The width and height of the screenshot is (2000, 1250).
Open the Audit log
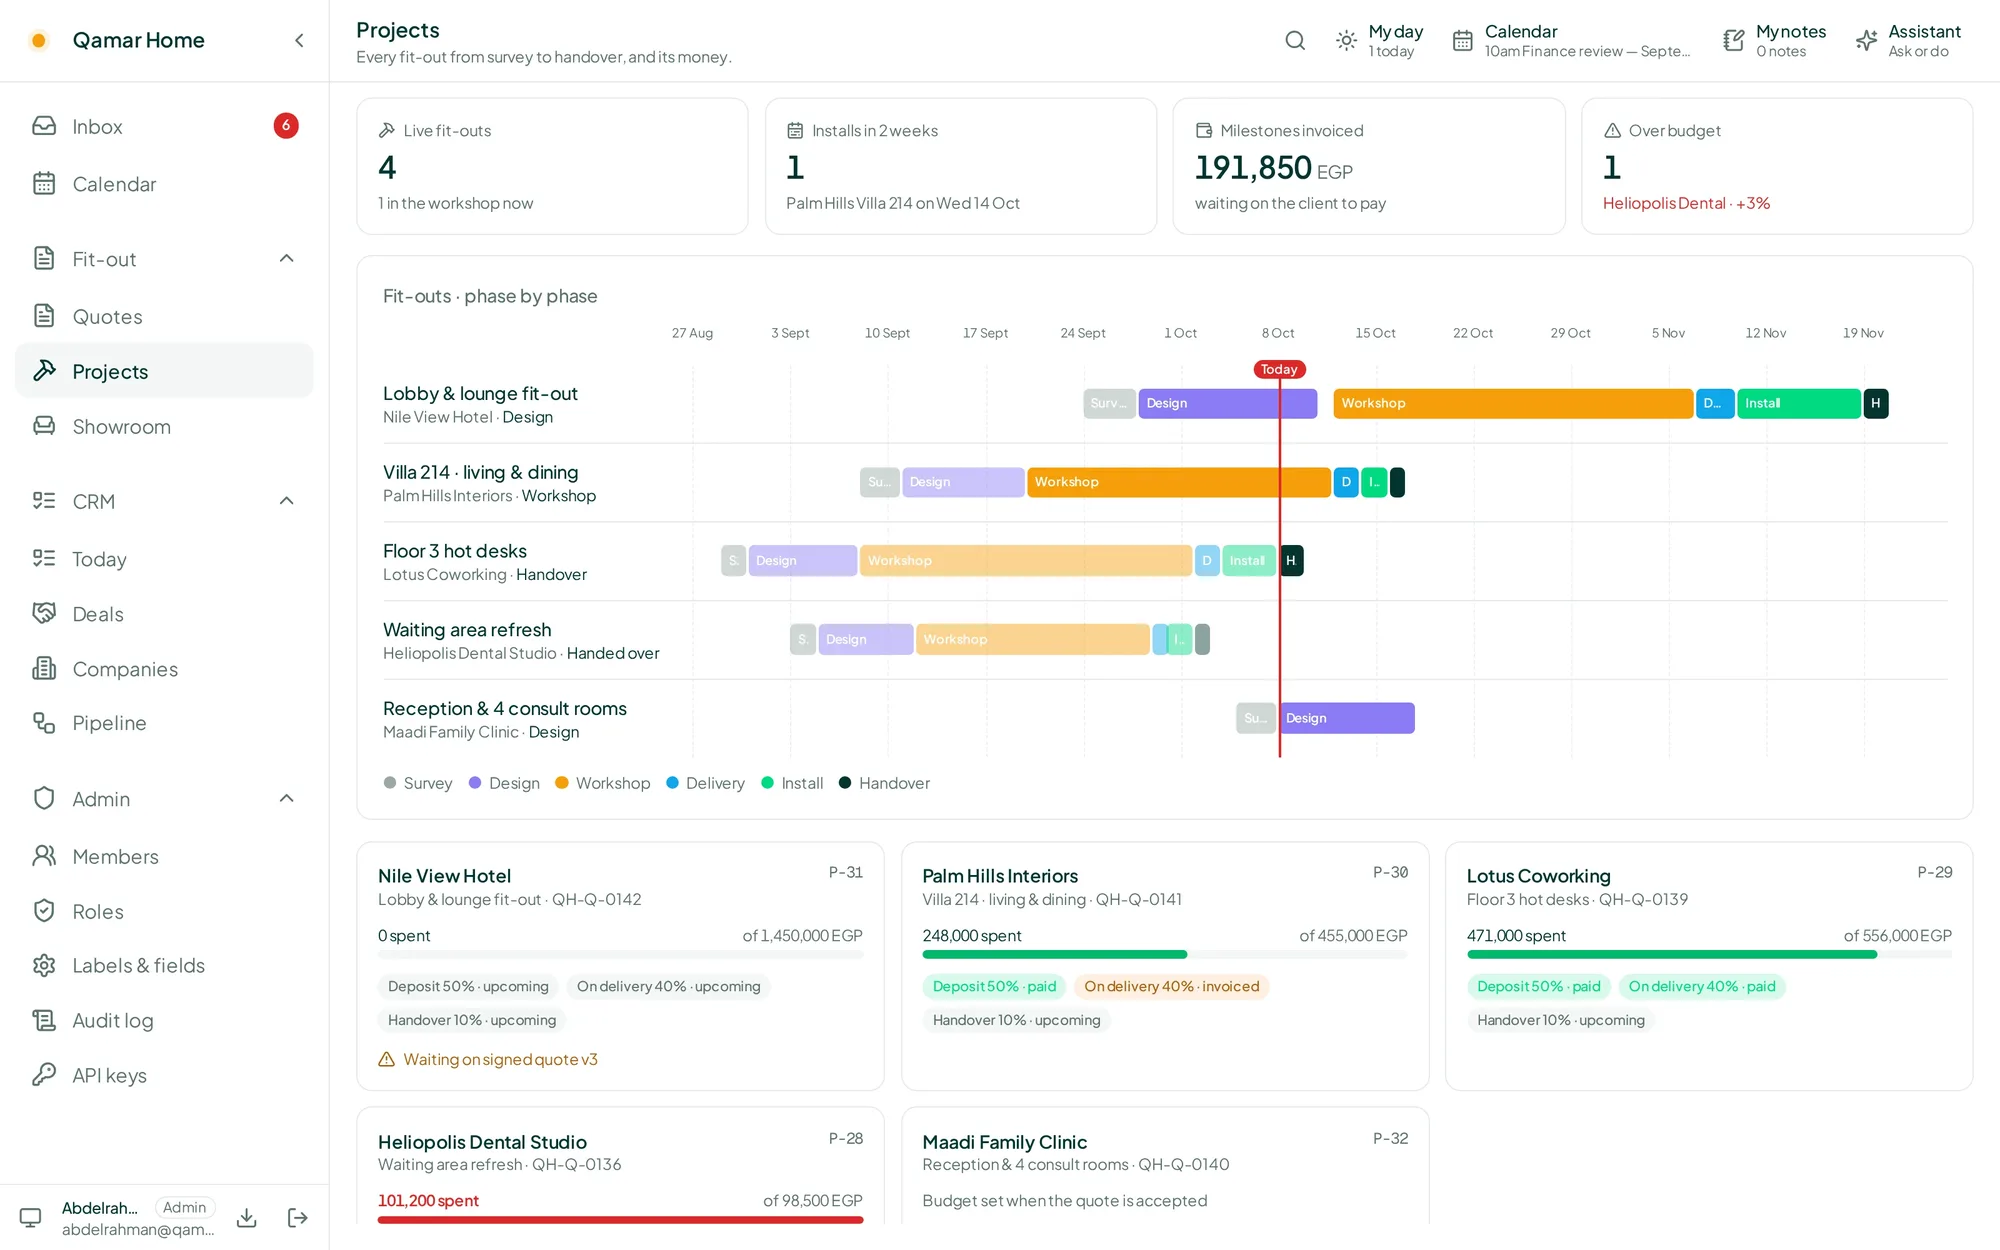click(165, 1020)
